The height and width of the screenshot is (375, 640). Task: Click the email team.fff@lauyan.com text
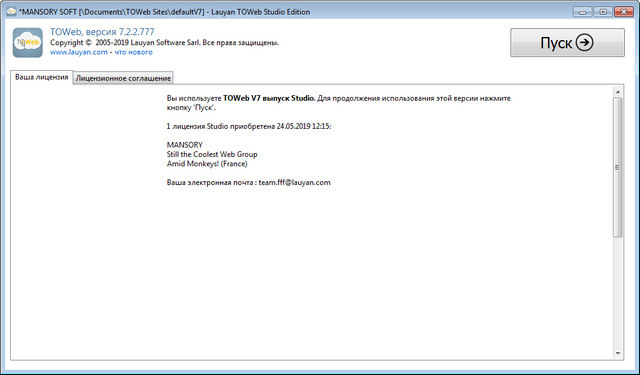click(294, 182)
